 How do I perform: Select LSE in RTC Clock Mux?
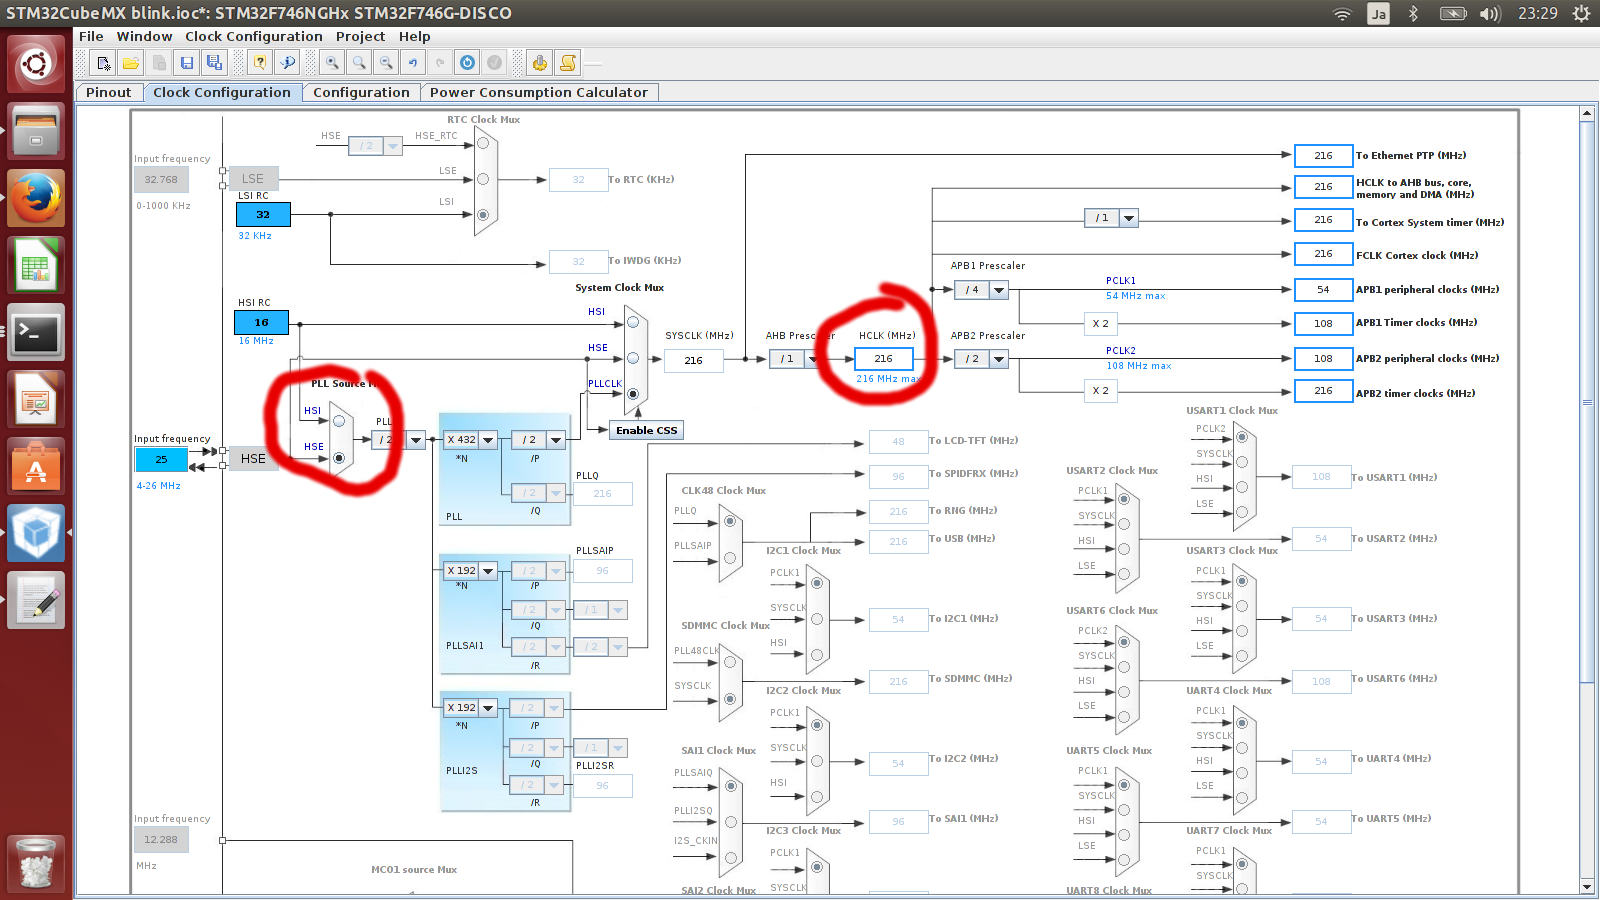pos(483,179)
